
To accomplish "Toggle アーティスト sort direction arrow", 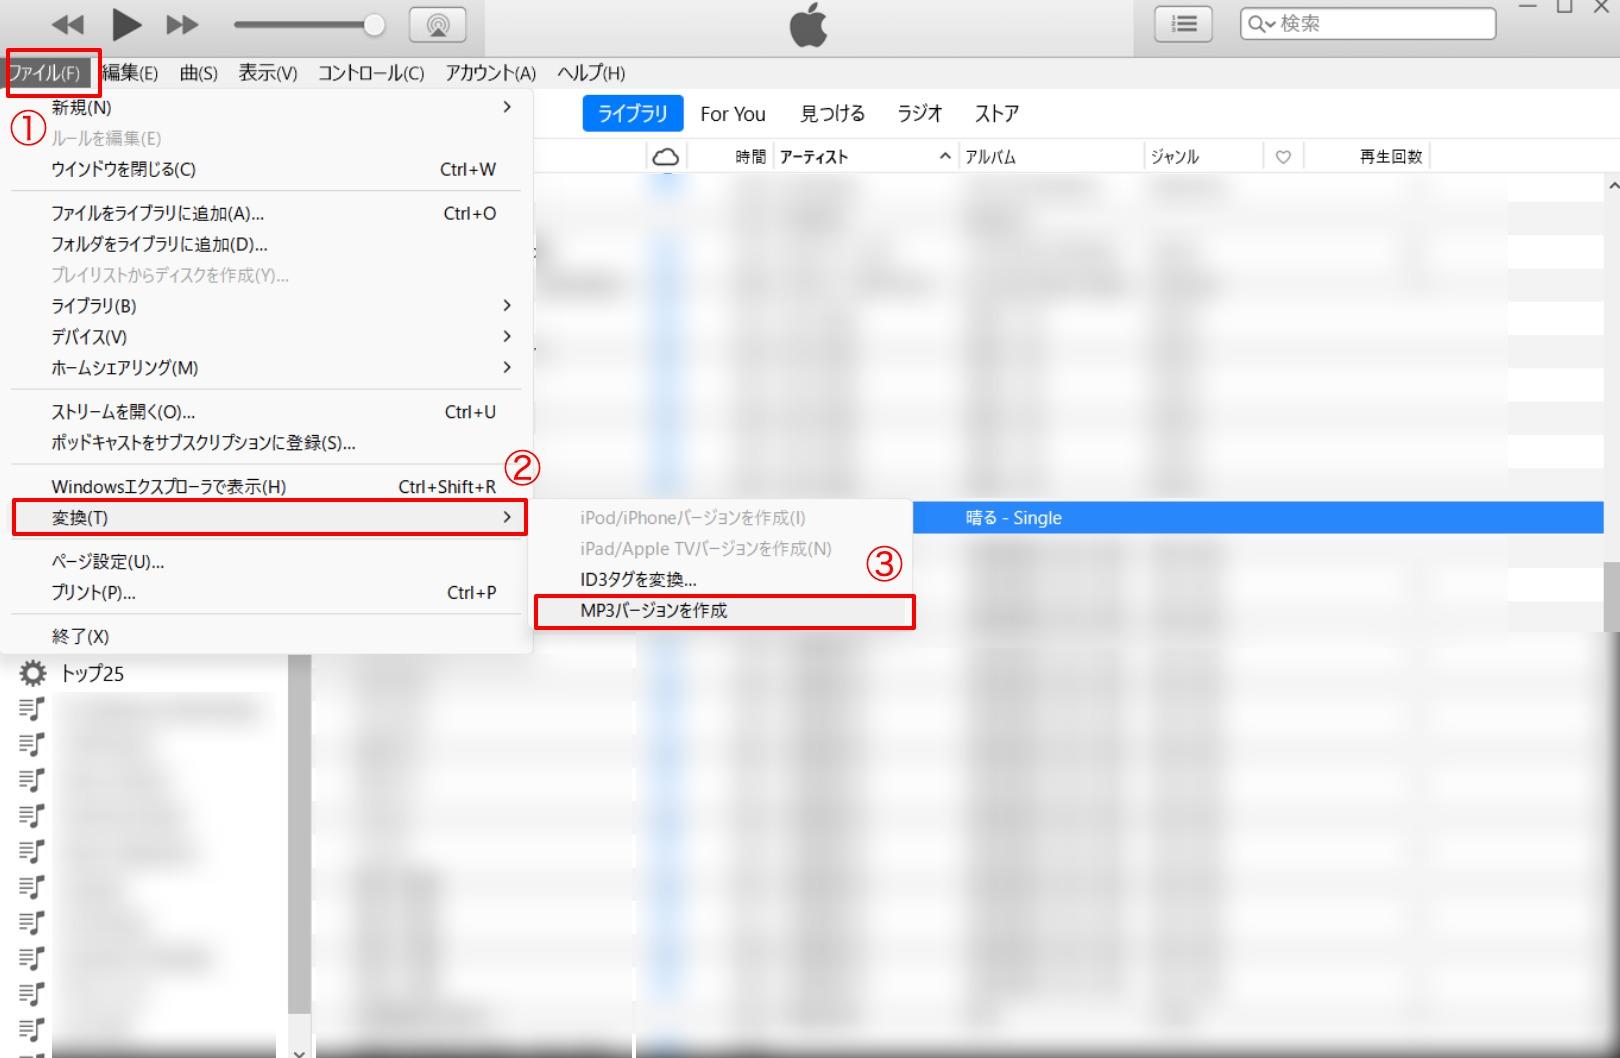I will coord(945,157).
